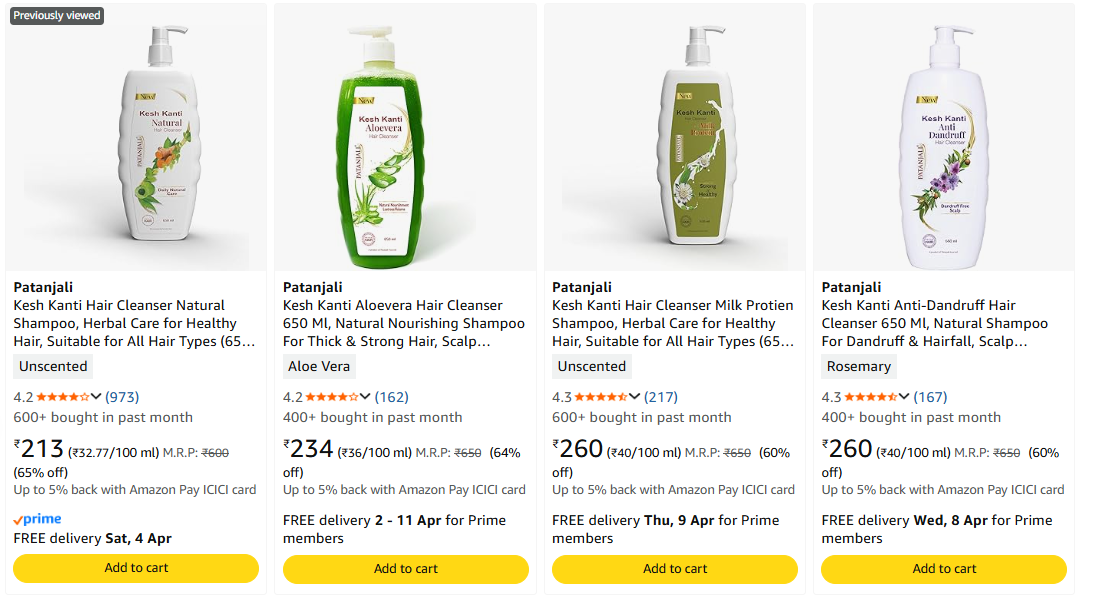
Task: Click the star rating of Anti-Dandruff cleanser
Action: 871,397
